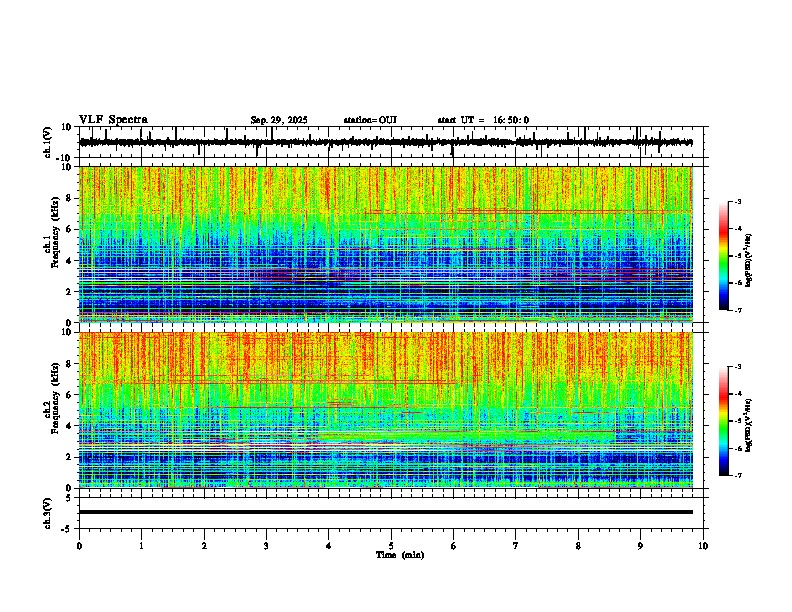The image size is (792, 612).
Task: Click the ch.1 color scale PSD unit label
Action: 748,261
